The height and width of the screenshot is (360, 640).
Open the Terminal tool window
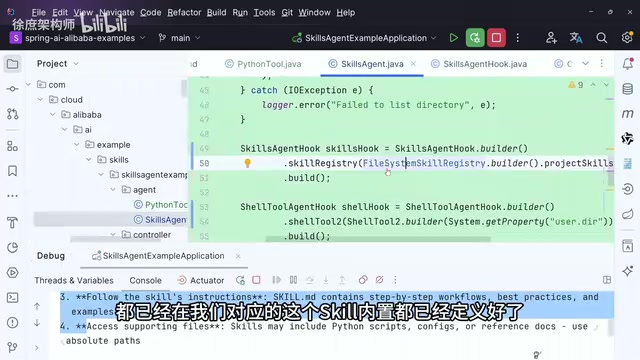(13, 298)
